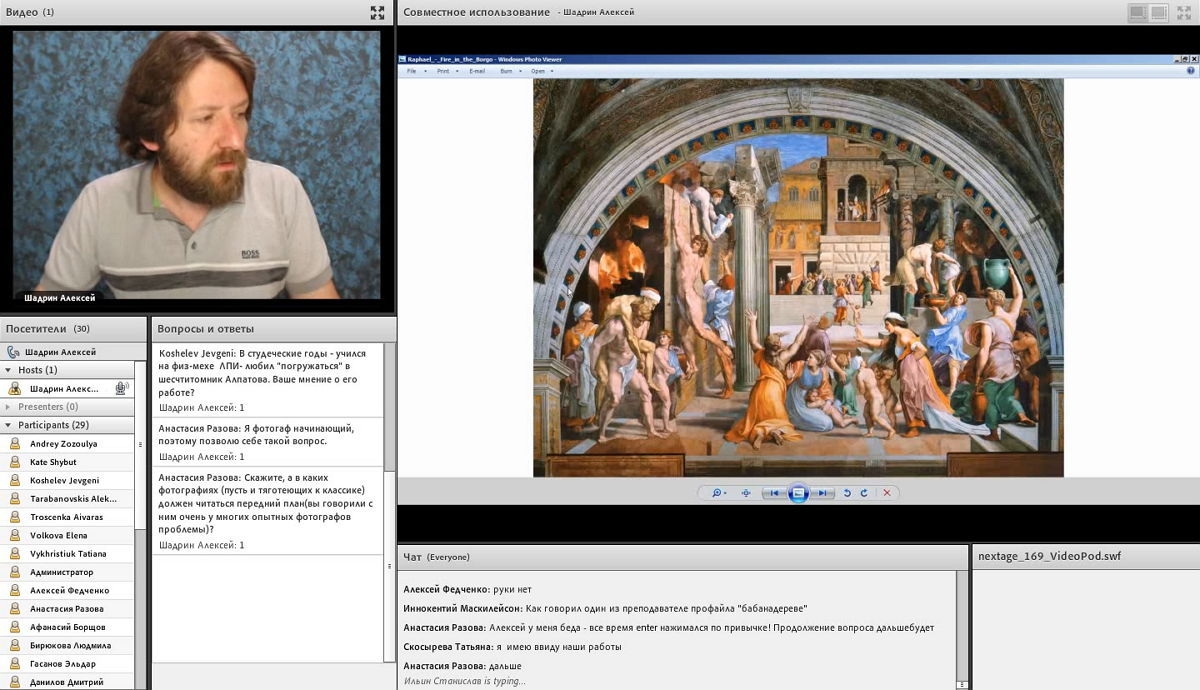Maximize the video pod with fullscreen icon
Screen dimensions: 1200x690
[x=377, y=13]
